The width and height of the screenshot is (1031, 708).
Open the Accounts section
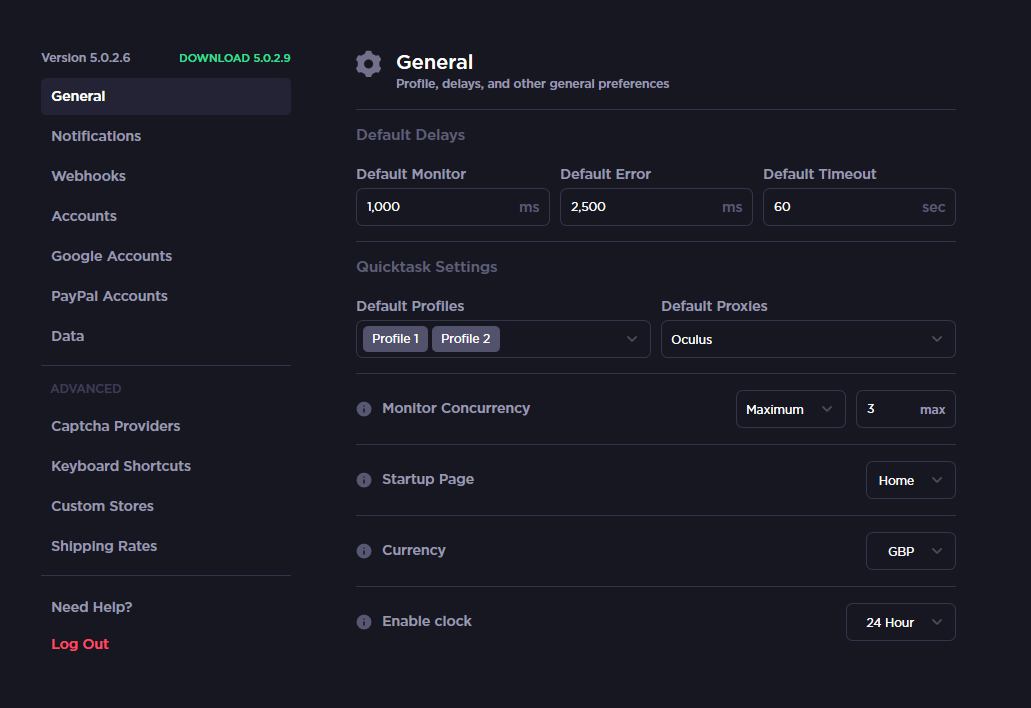point(84,216)
